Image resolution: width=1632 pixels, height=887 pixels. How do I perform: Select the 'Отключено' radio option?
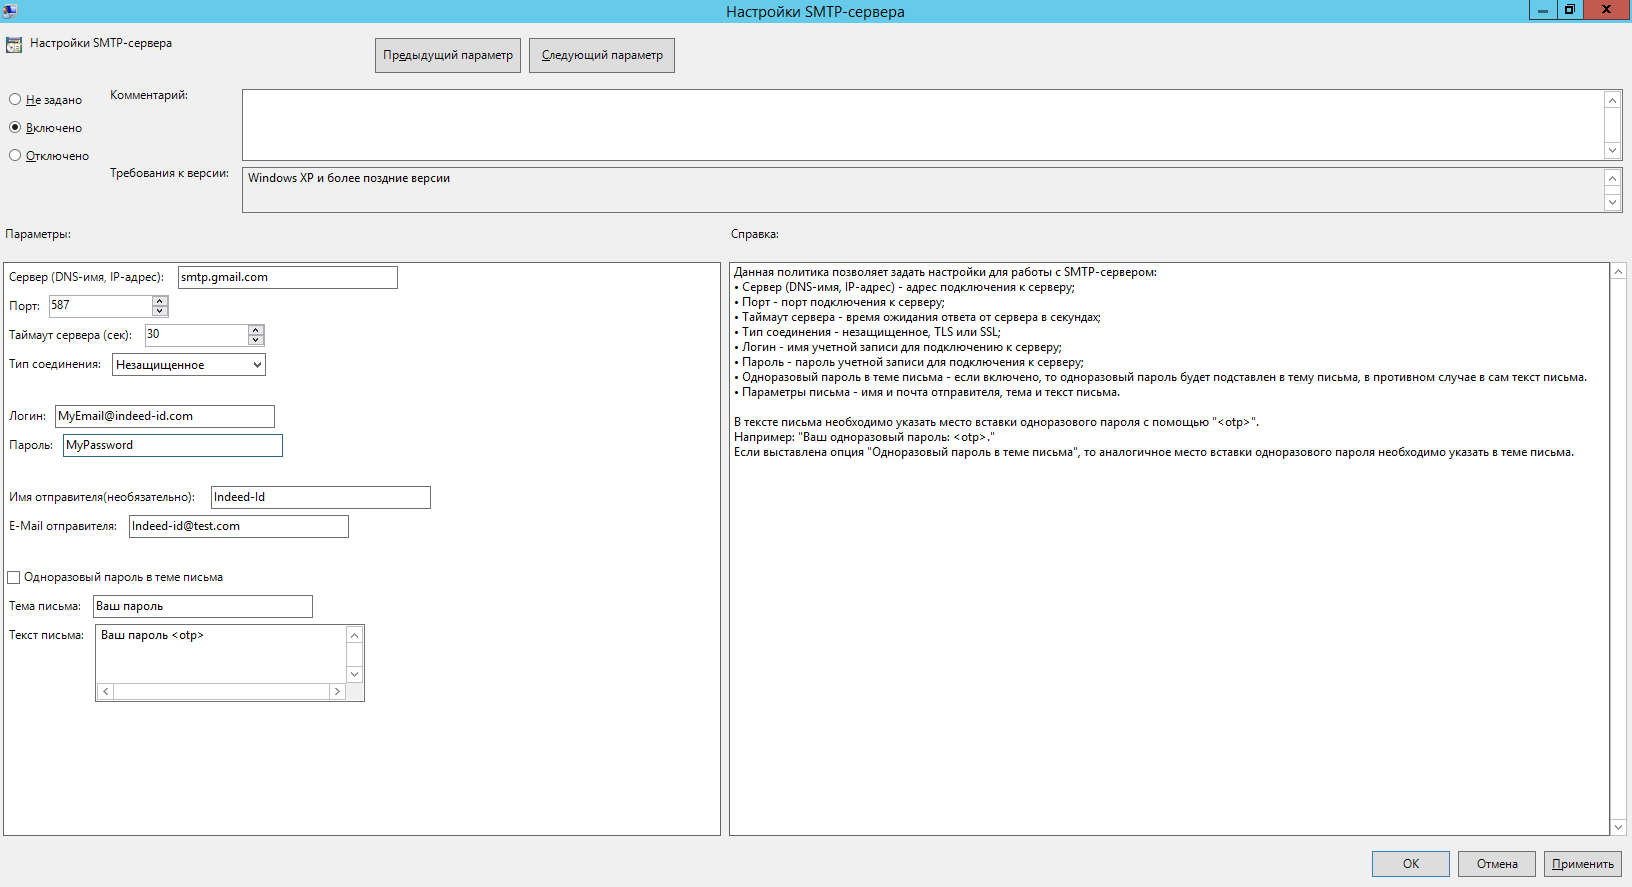[15, 156]
